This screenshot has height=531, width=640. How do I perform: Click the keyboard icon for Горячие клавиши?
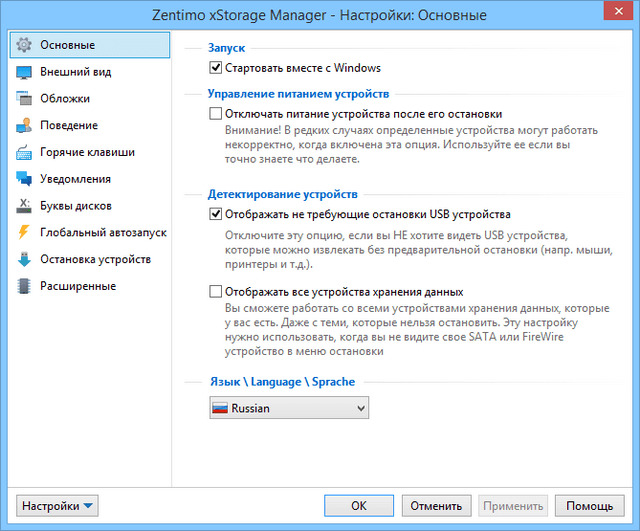(25, 153)
